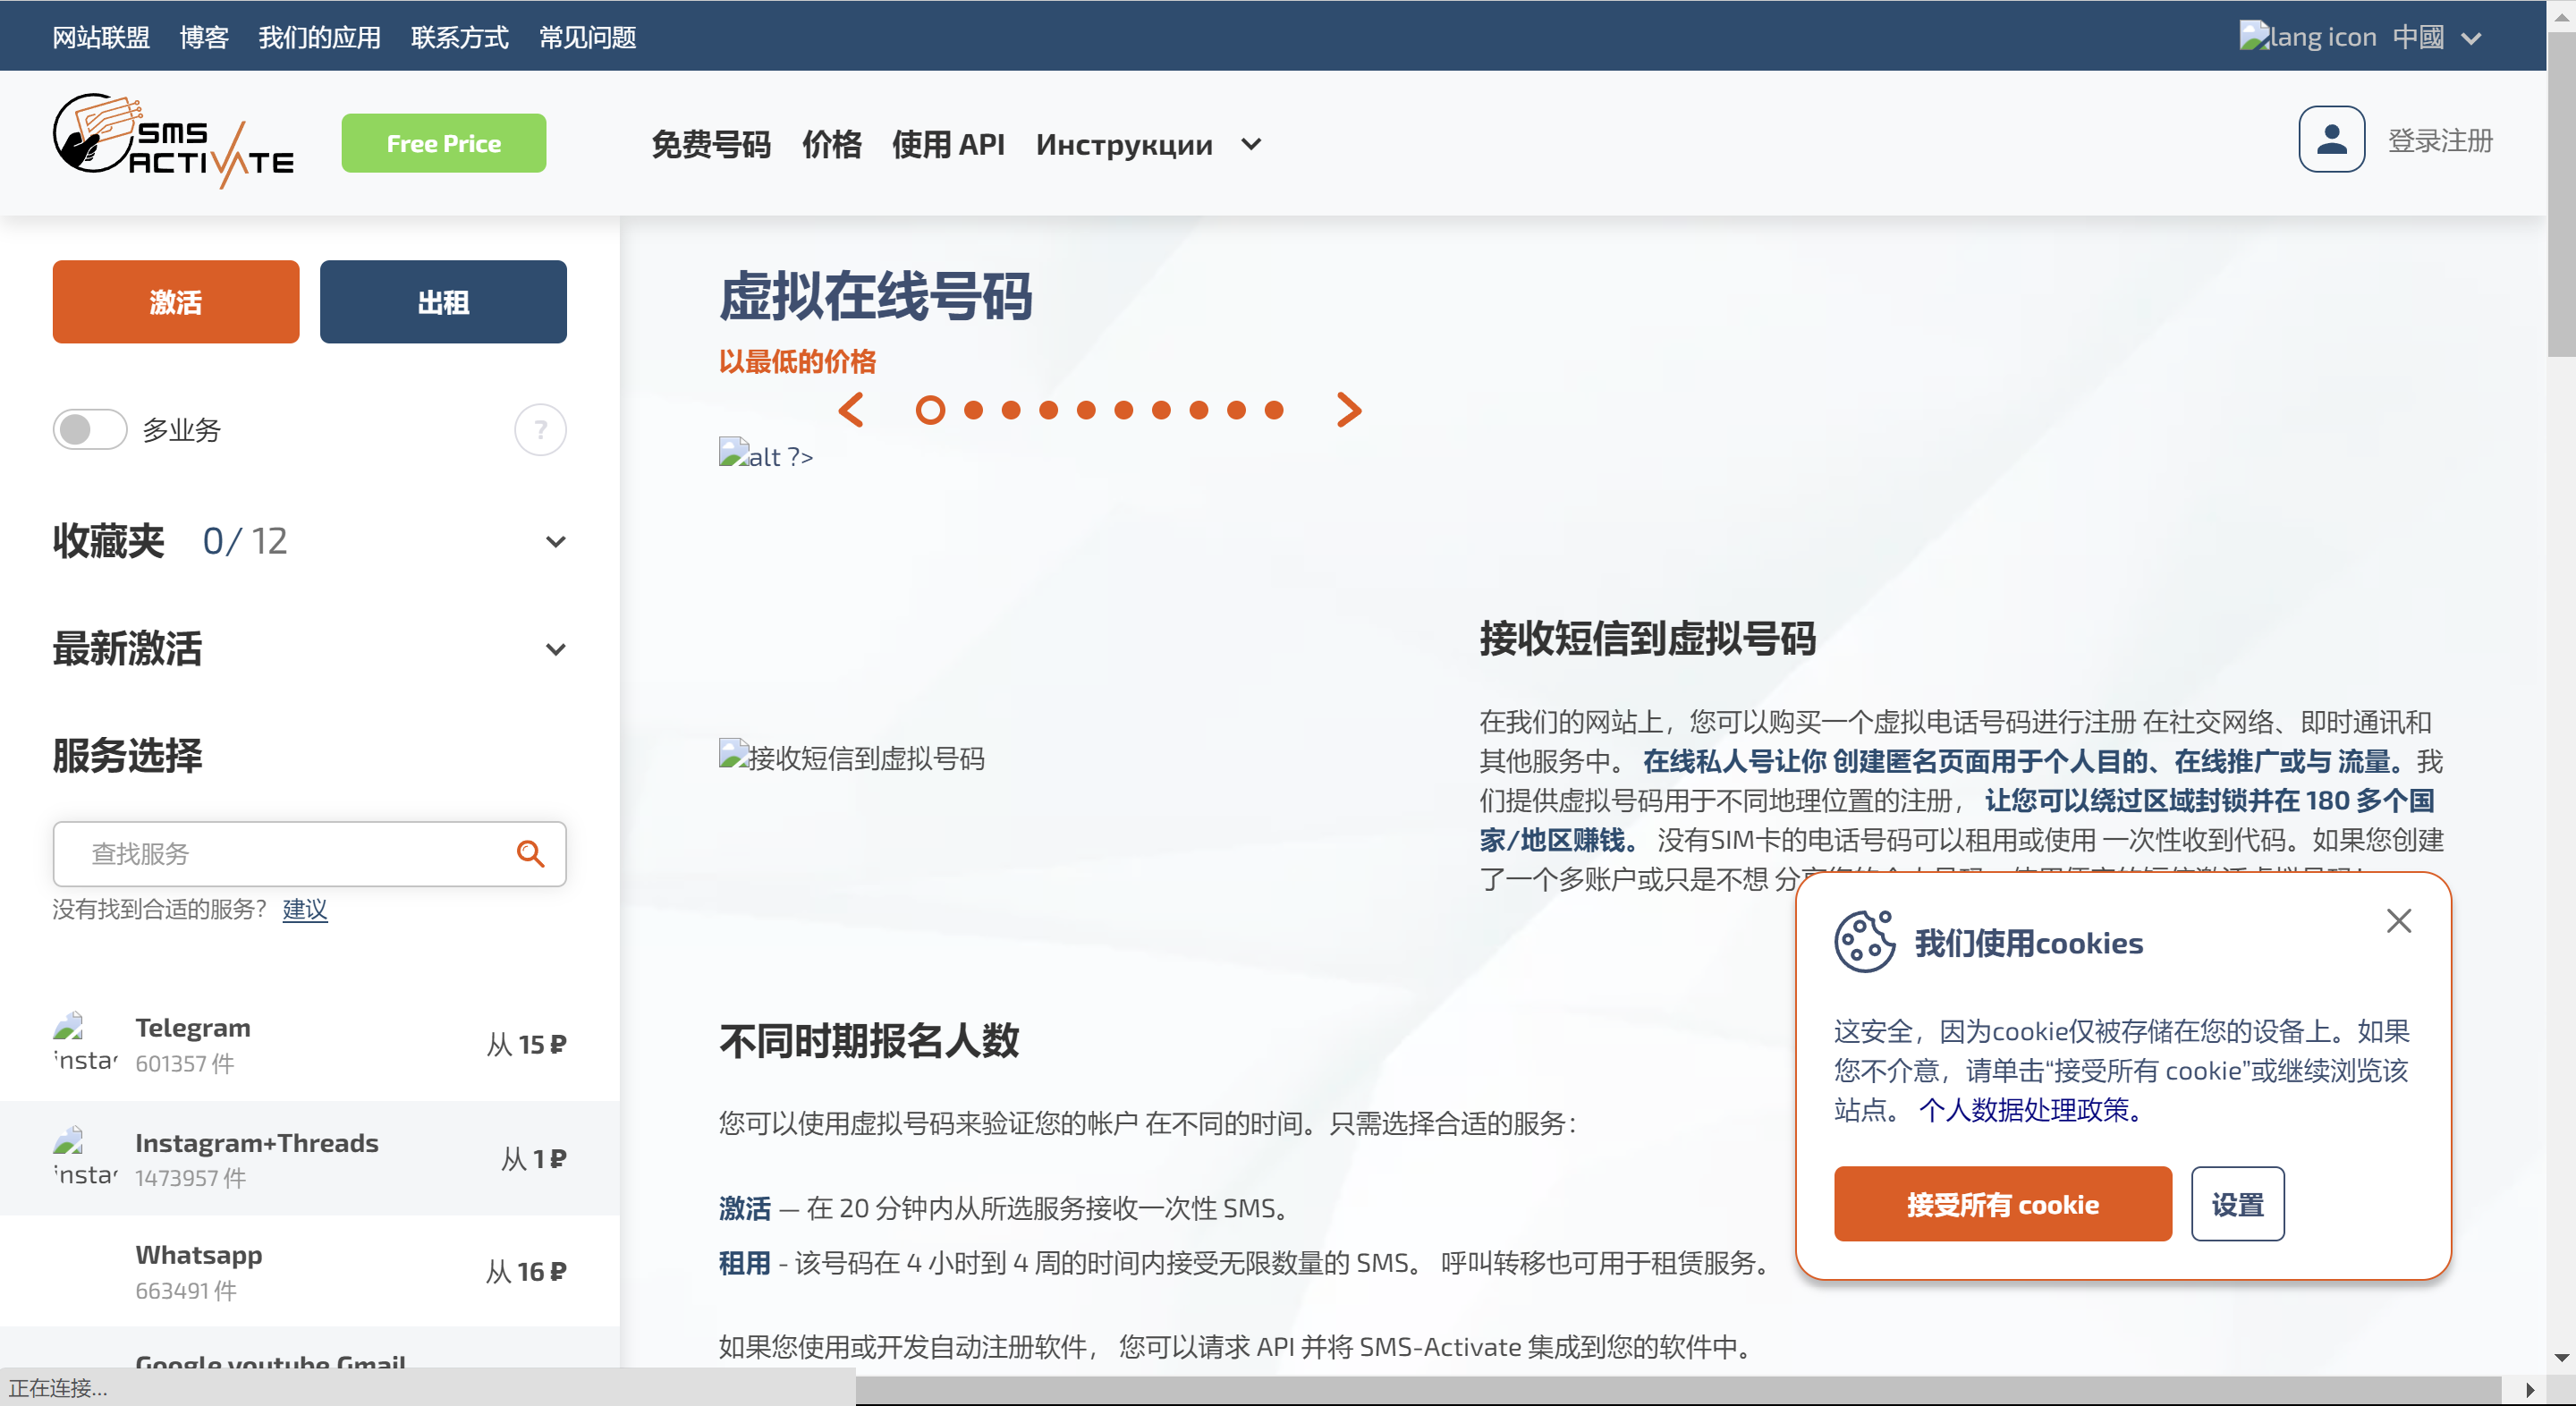The image size is (2576, 1406).
Task: Select the seventh carousel dot
Action: click(x=1161, y=410)
